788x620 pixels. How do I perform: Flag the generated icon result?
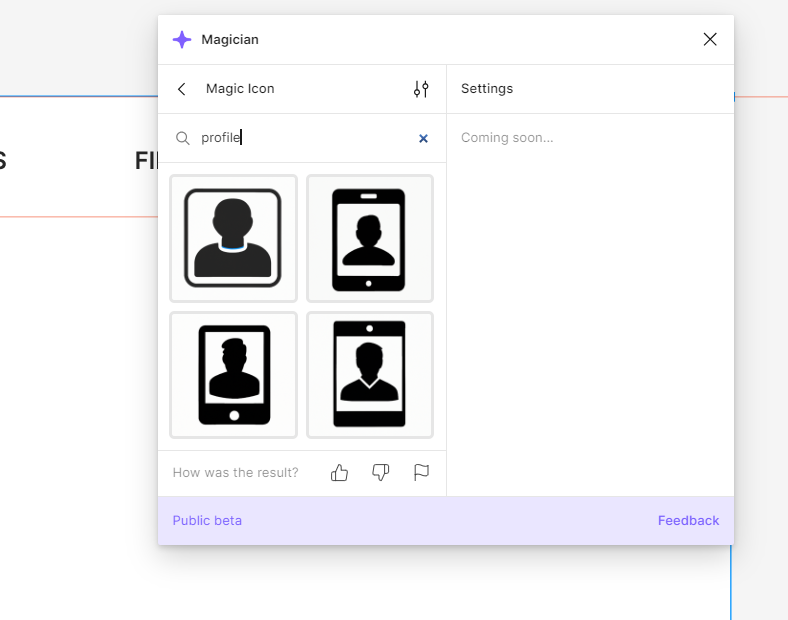point(421,472)
